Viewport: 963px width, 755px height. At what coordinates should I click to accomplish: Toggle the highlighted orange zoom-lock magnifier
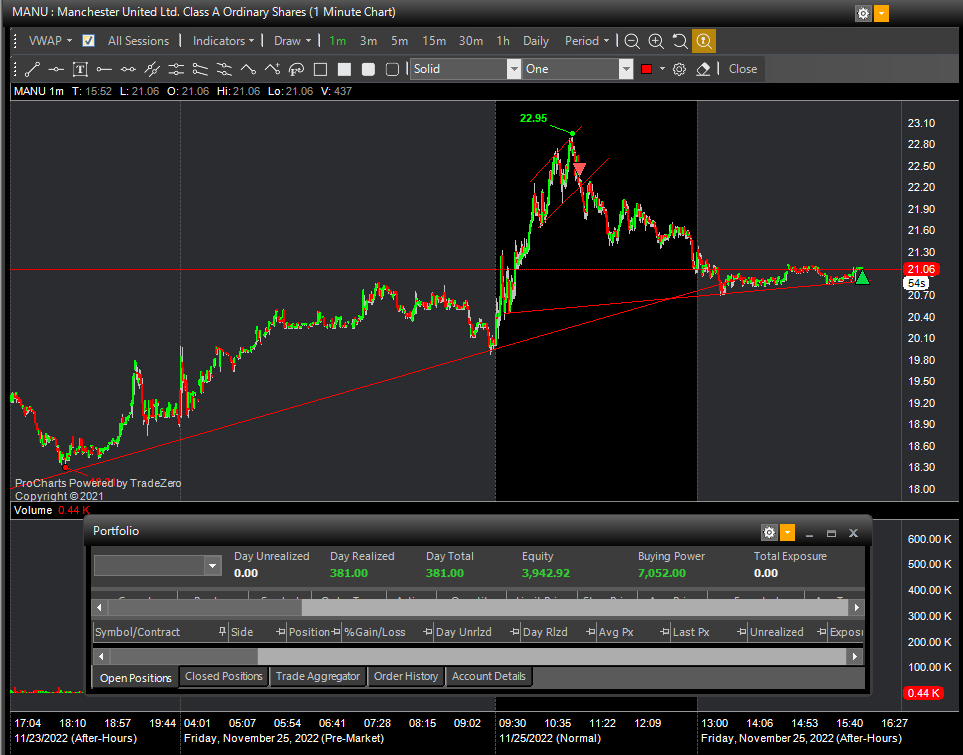[704, 41]
